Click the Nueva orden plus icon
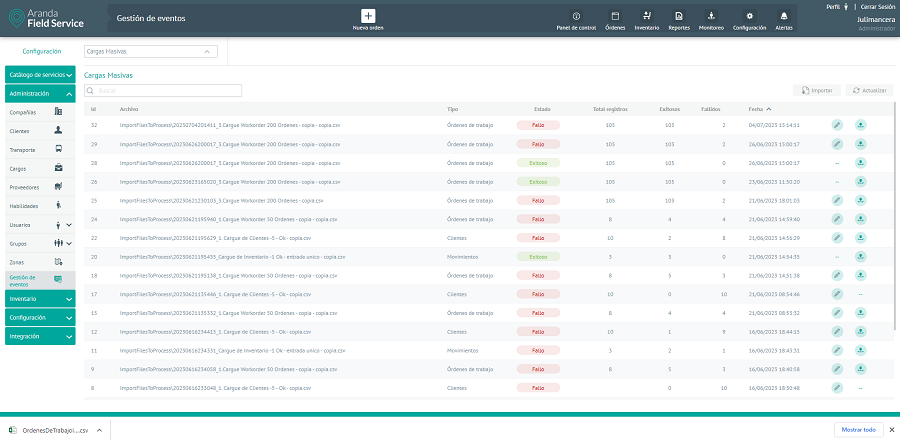The image size is (900, 441). (368, 16)
